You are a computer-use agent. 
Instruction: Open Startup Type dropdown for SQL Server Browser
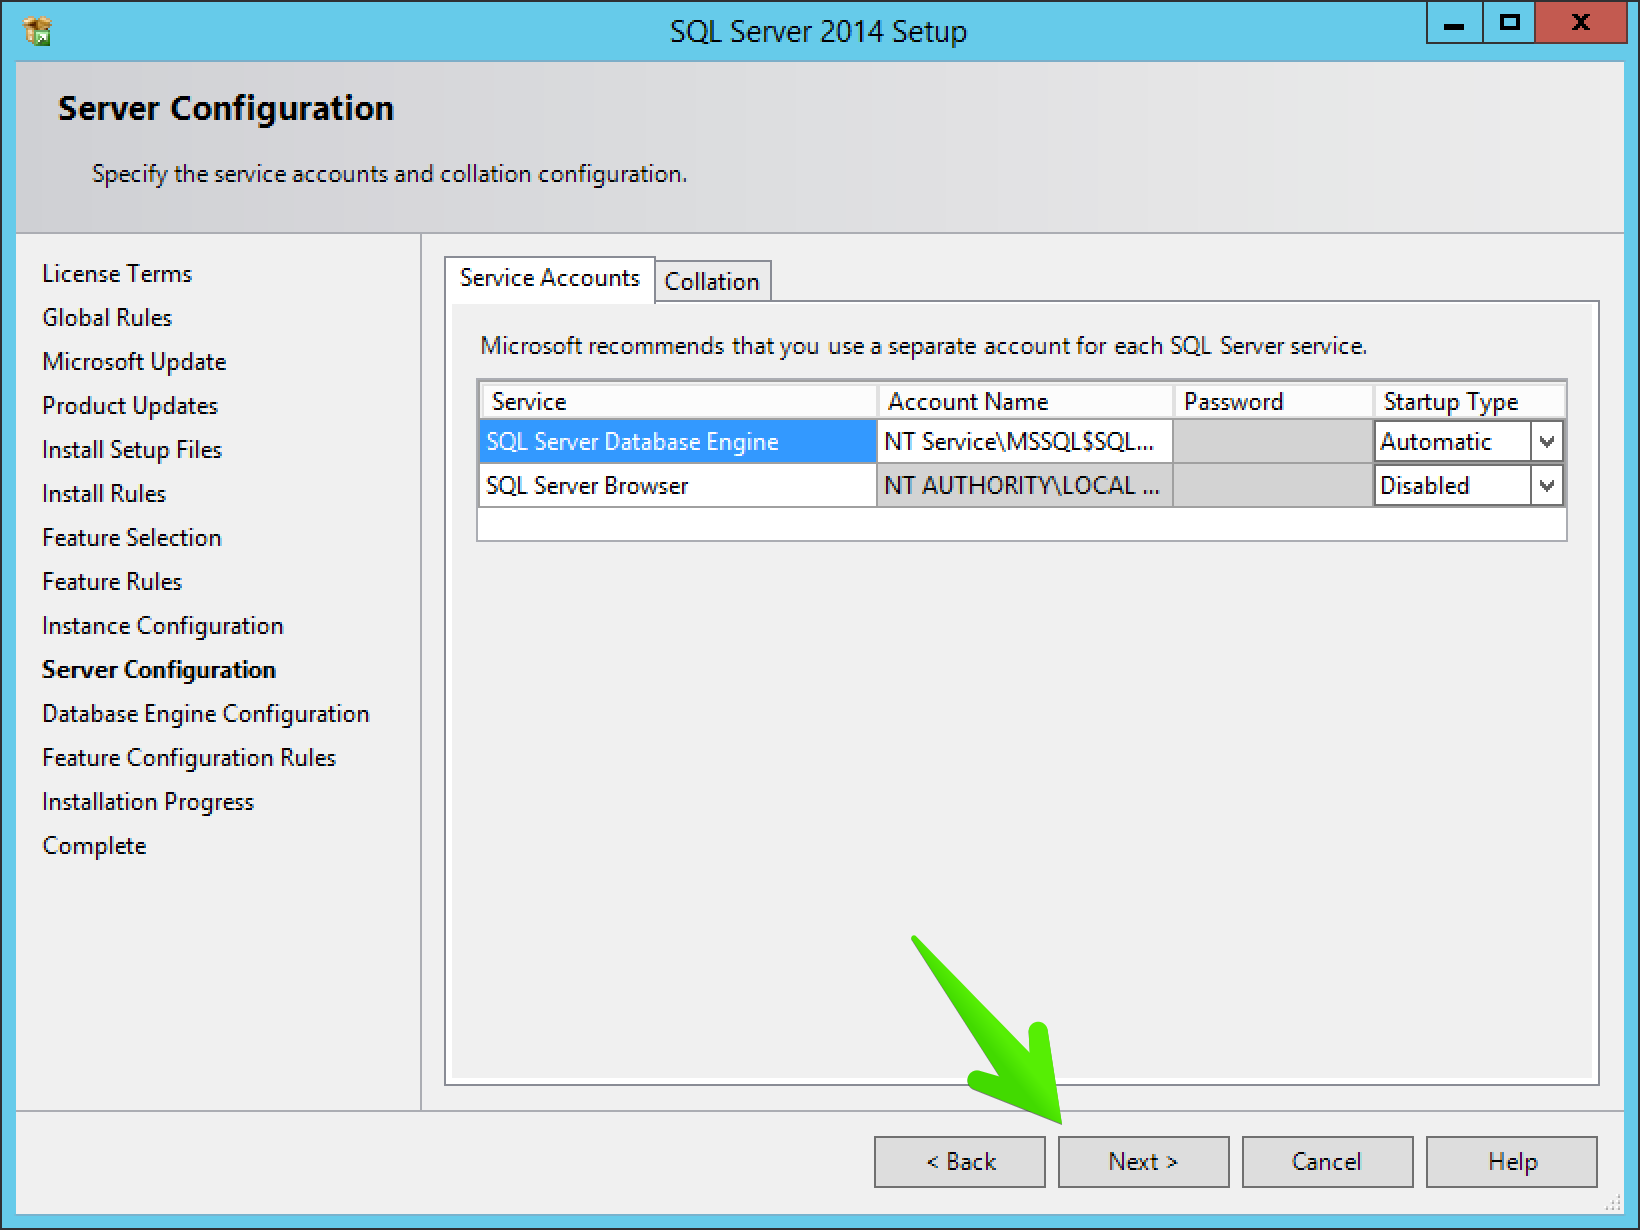point(1547,485)
